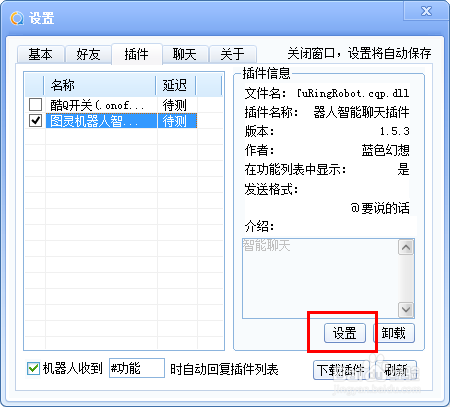The image size is (450, 407).
Task: Enable the 酷Q开关 plugin checkbox
Action: point(35,105)
